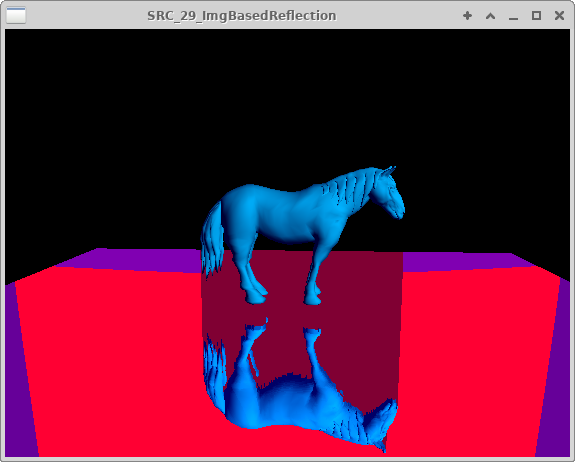Click the horse's striped mane

tap(348, 192)
